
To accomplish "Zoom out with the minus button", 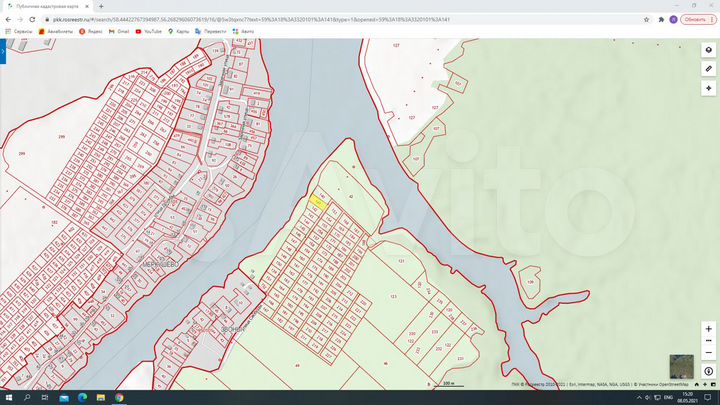I will coord(709,352).
